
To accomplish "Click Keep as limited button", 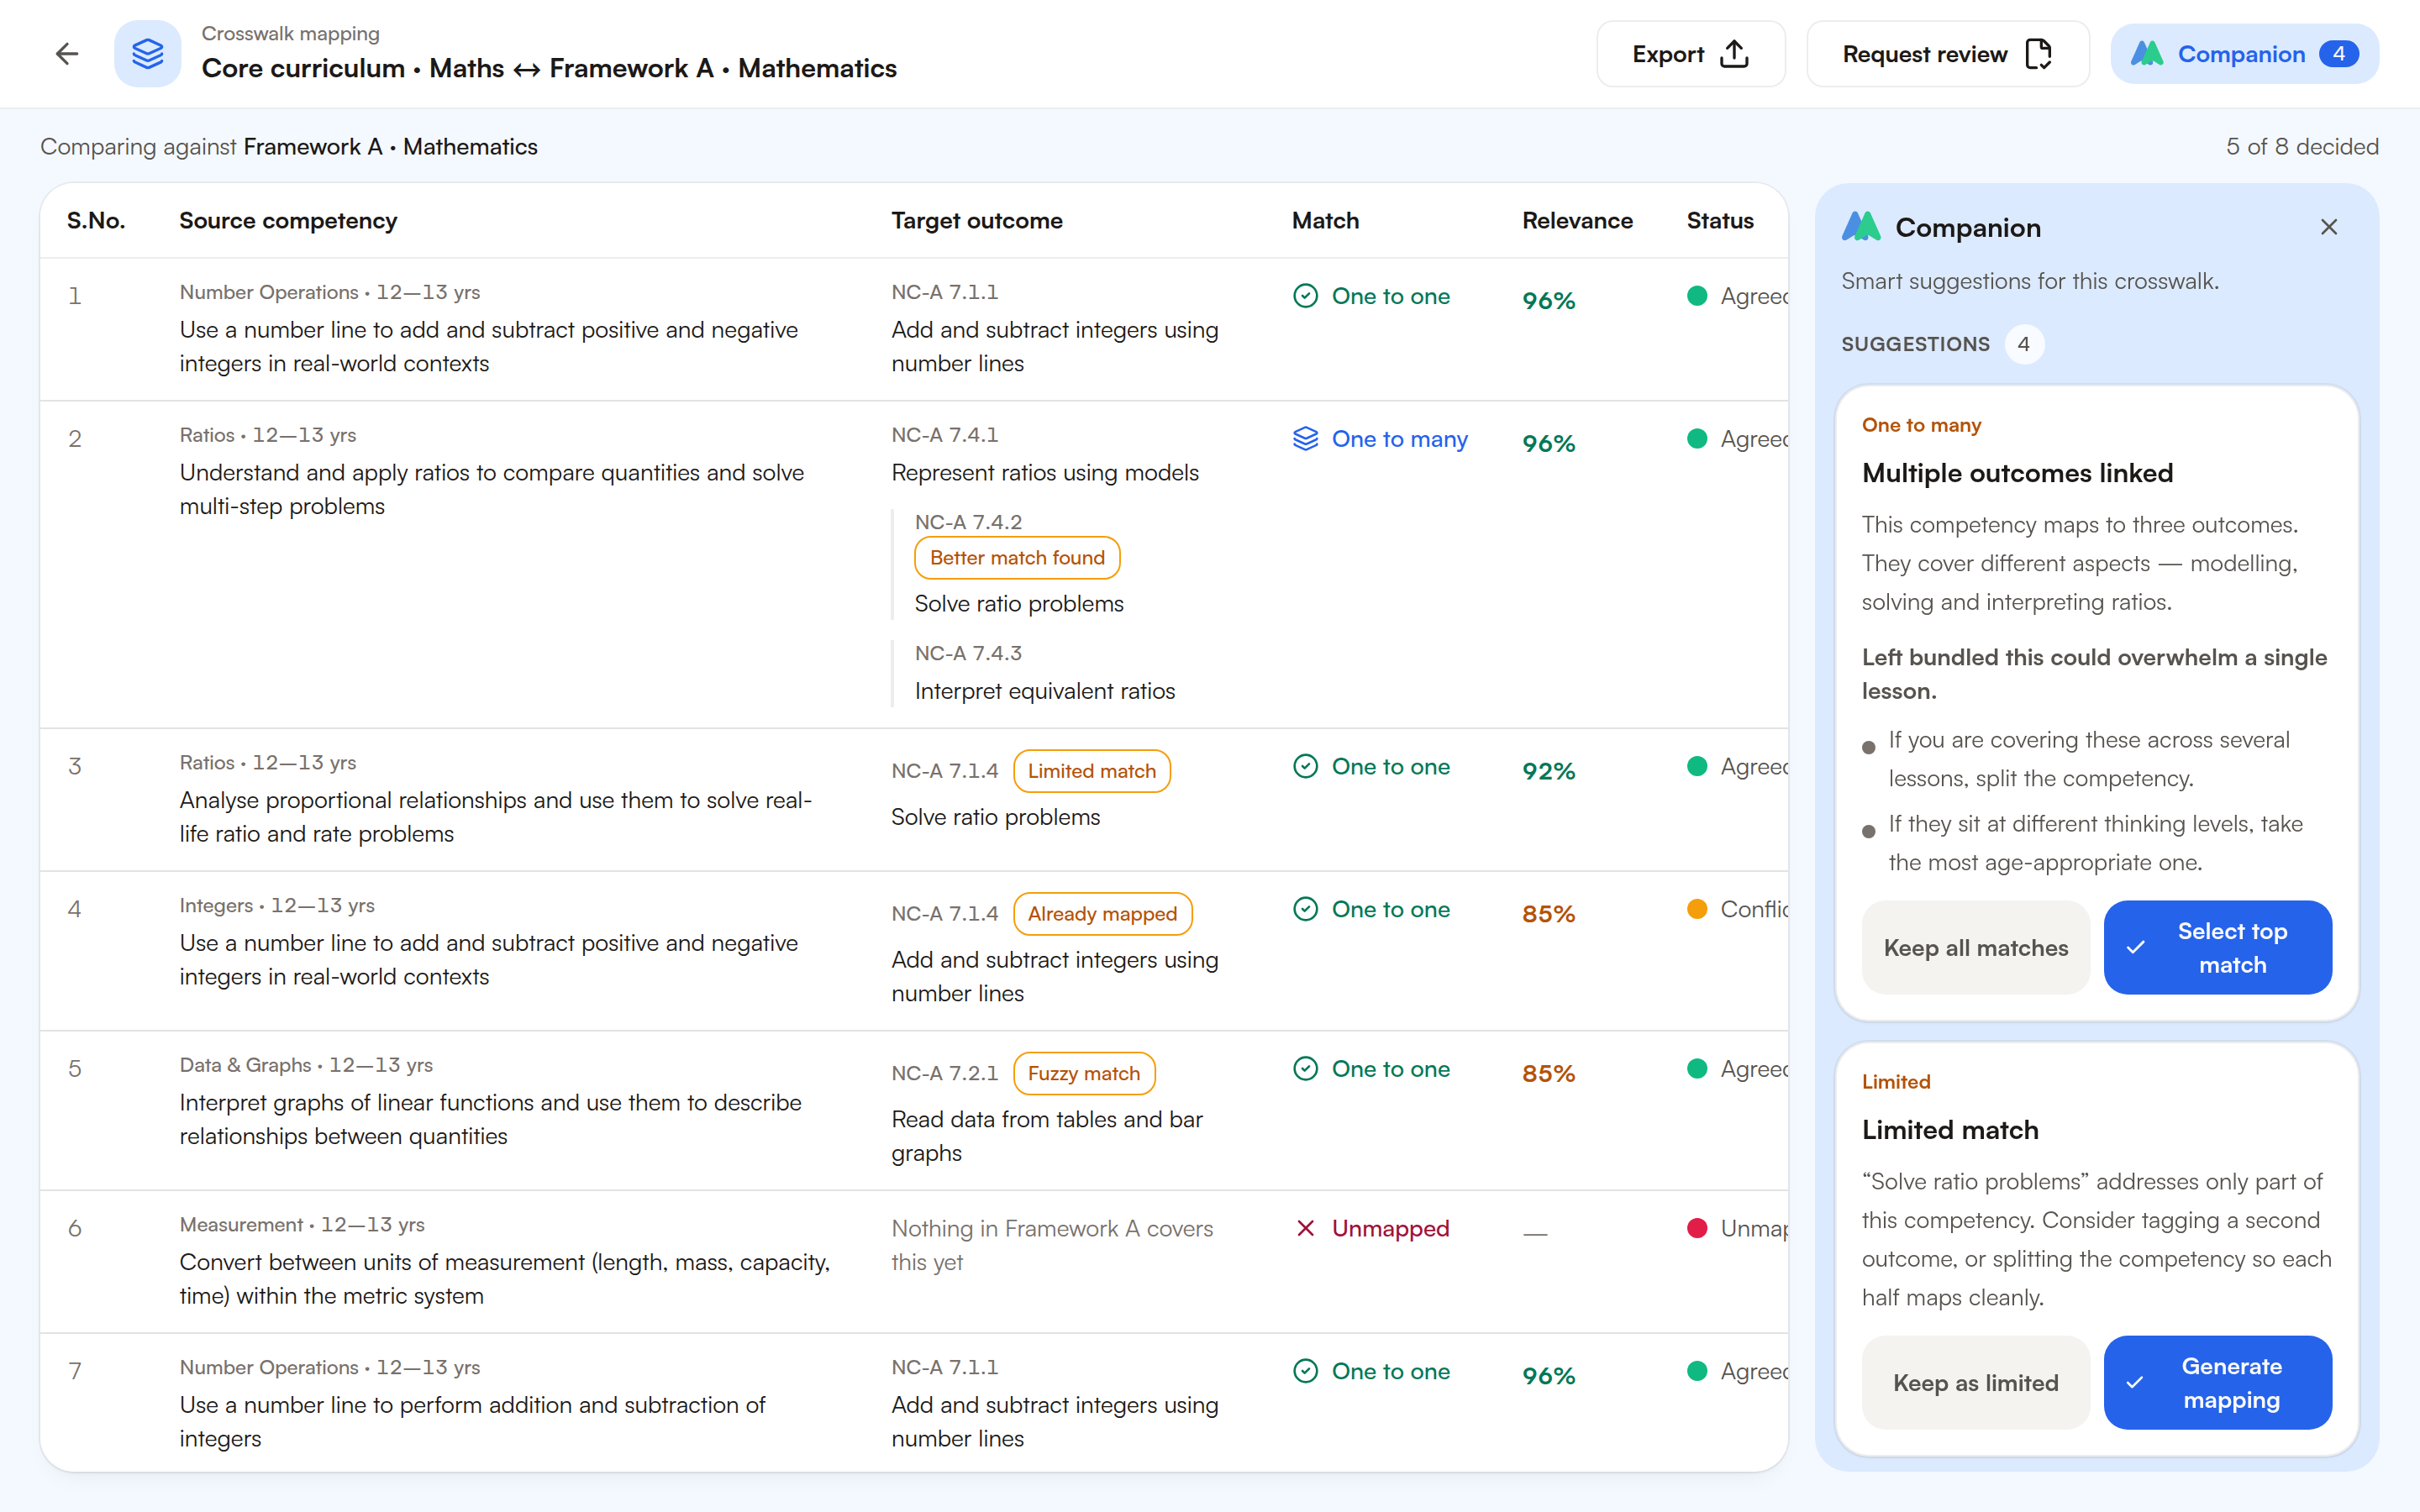I will [1975, 1383].
